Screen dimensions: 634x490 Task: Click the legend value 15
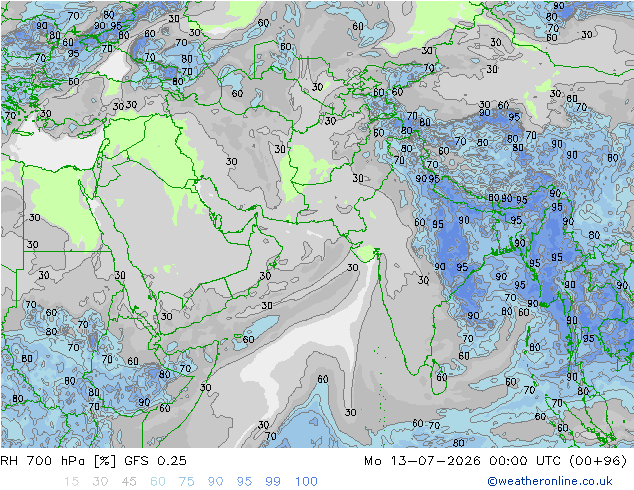coord(71,482)
